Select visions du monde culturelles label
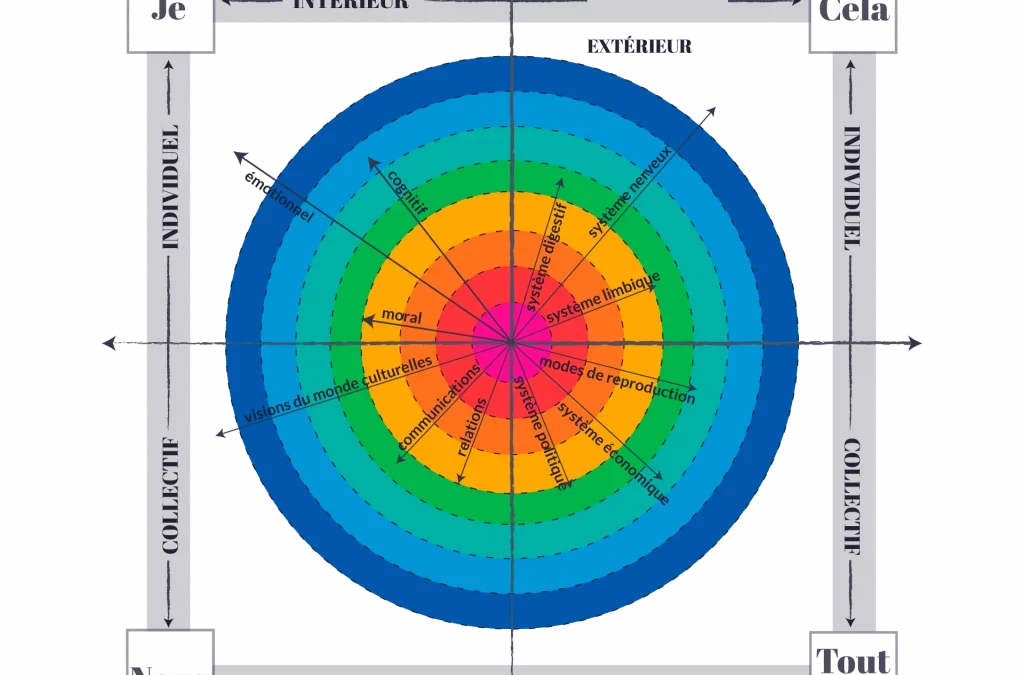 (x=338, y=389)
